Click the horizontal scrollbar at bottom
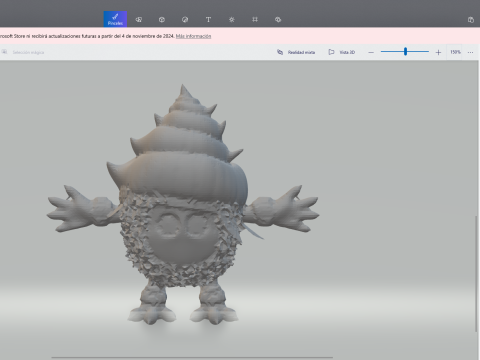 tap(192, 357)
